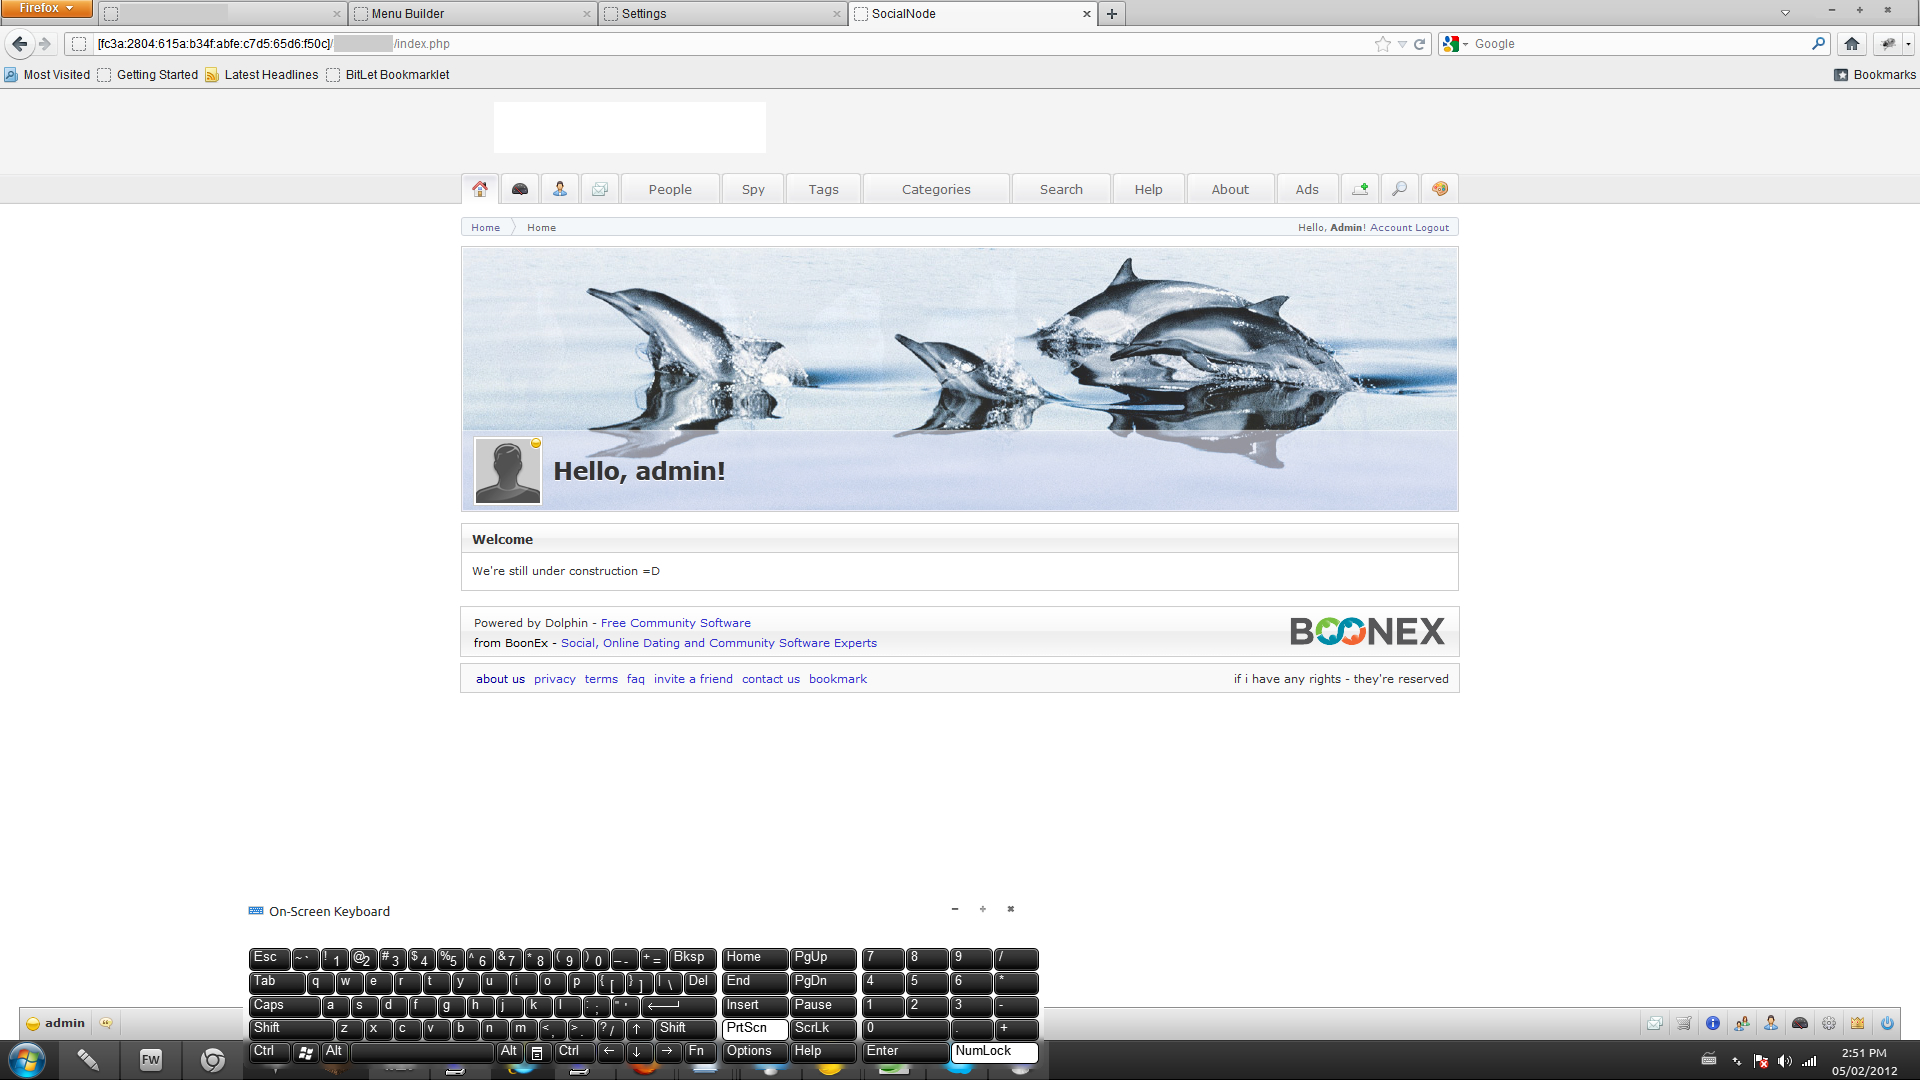This screenshot has height=1080, width=1920.
Task: Open the mail envelope icon in navigation
Action: coord(599,189)
